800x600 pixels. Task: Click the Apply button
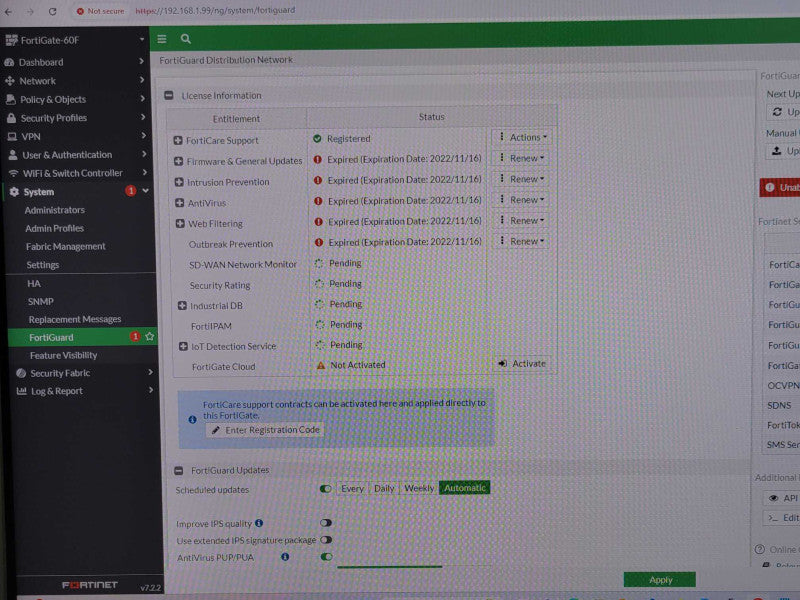tap(660, 580)
